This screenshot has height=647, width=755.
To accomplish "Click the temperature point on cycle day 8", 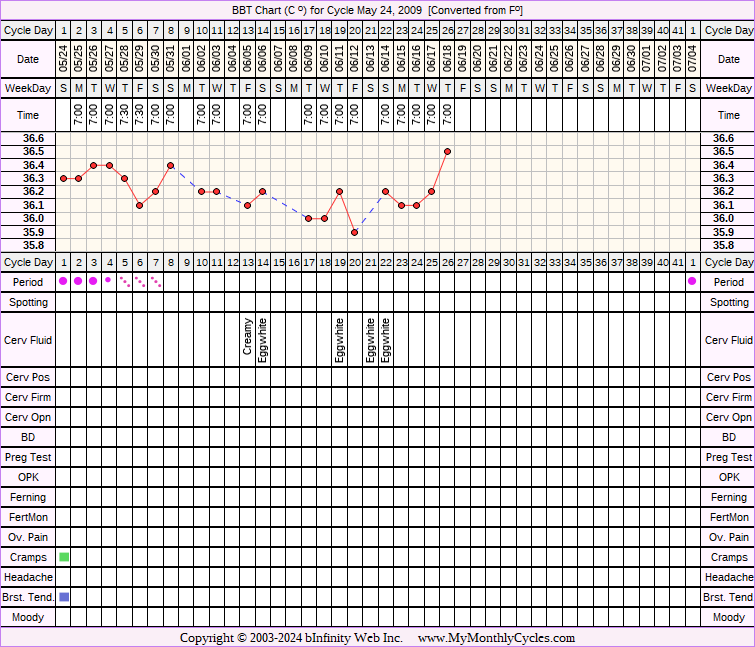I will (171, 165).
